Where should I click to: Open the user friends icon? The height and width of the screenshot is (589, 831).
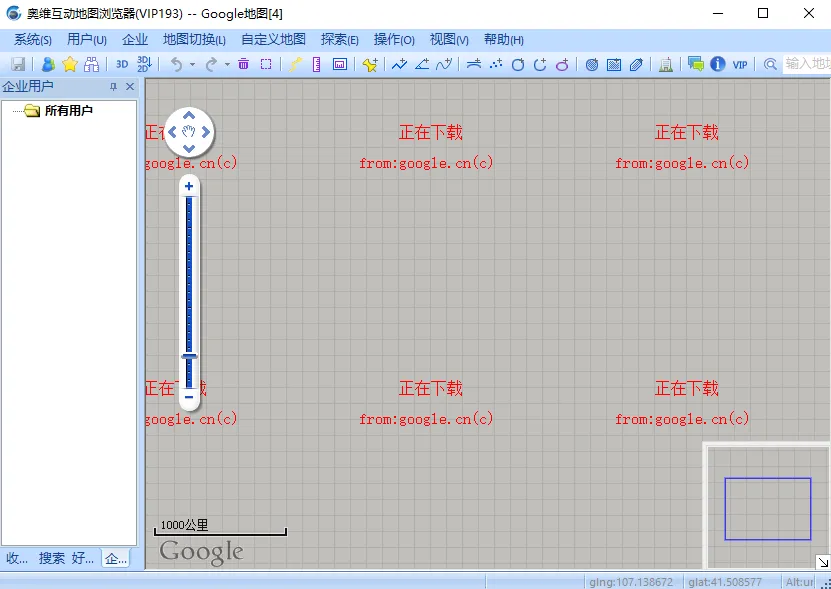coord(48,64)
